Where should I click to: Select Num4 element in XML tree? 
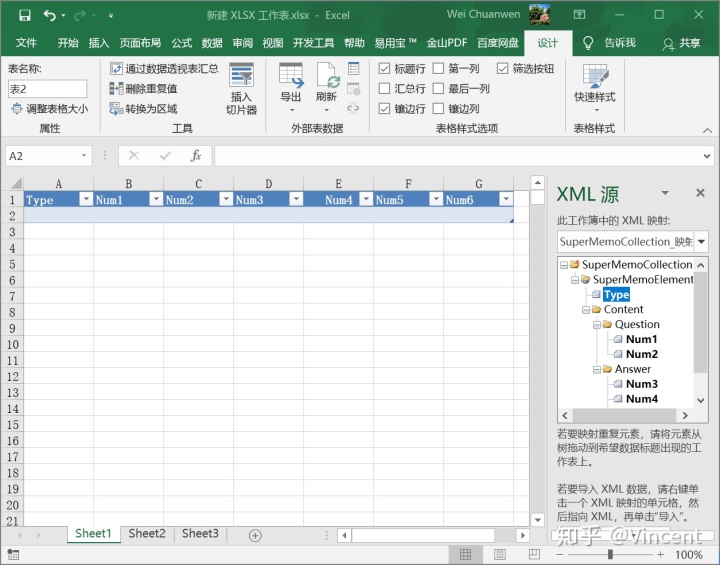(x=642, y=399)
